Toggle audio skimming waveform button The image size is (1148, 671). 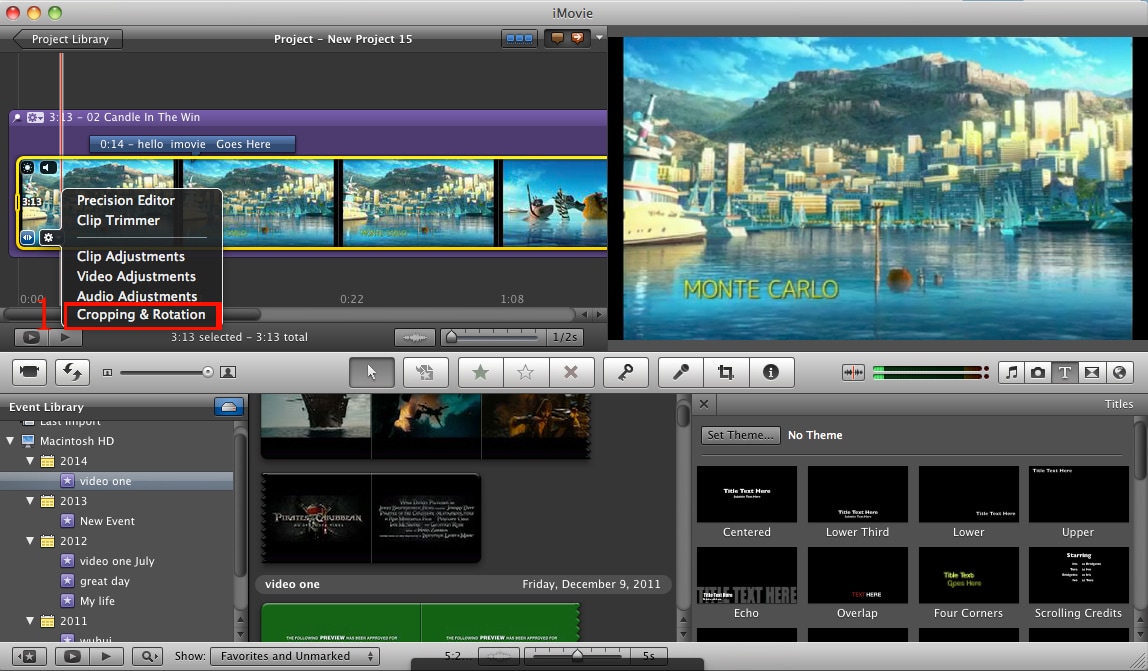854,372
